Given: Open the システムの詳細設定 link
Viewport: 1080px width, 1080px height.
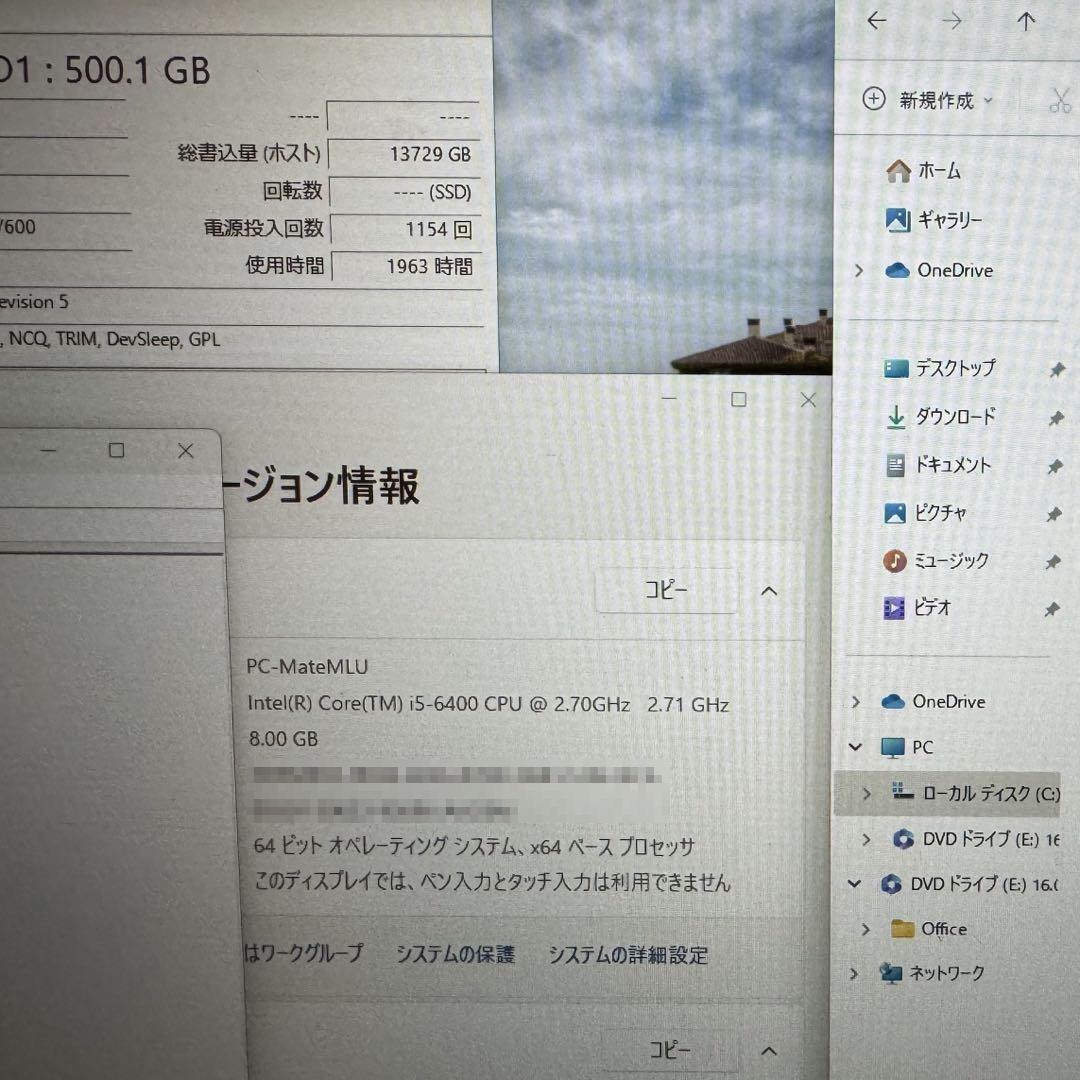Looking at the screenshot, I should tap(628, 955).
